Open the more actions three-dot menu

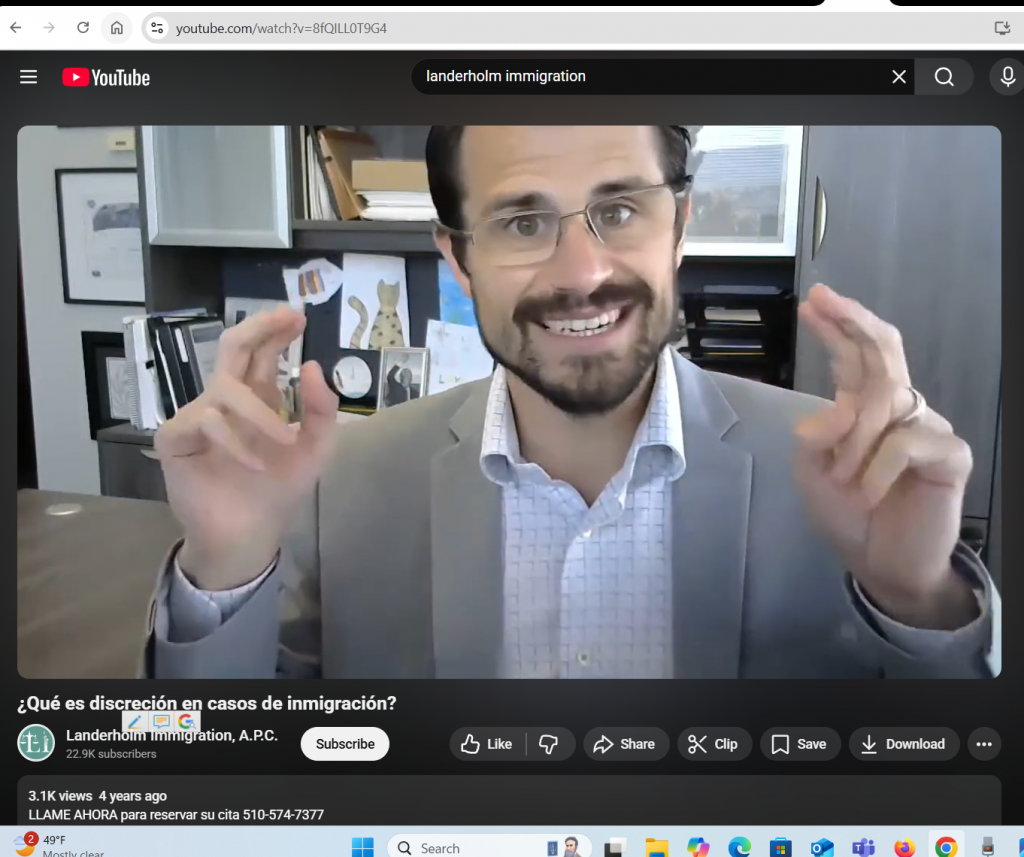coord(983,744)
